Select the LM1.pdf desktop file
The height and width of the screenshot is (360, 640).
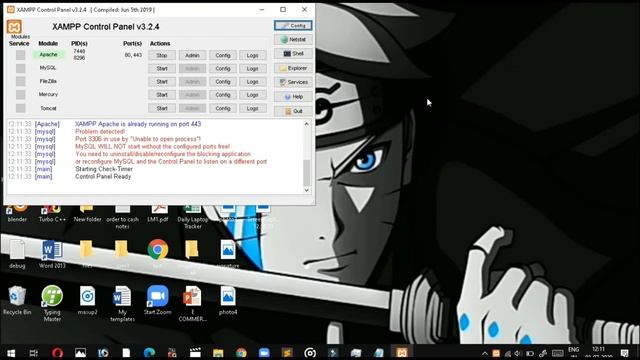158,214
